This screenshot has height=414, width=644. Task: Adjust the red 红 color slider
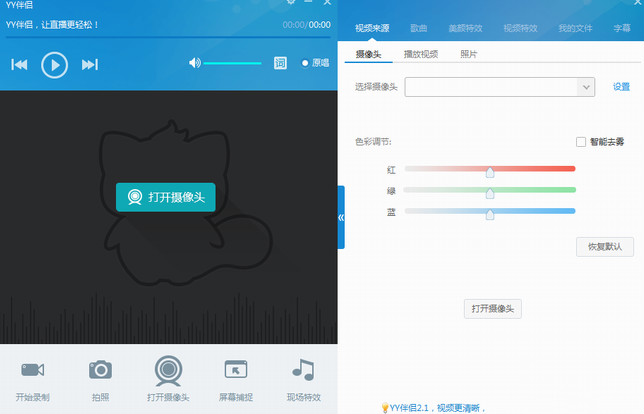[490, 170]
